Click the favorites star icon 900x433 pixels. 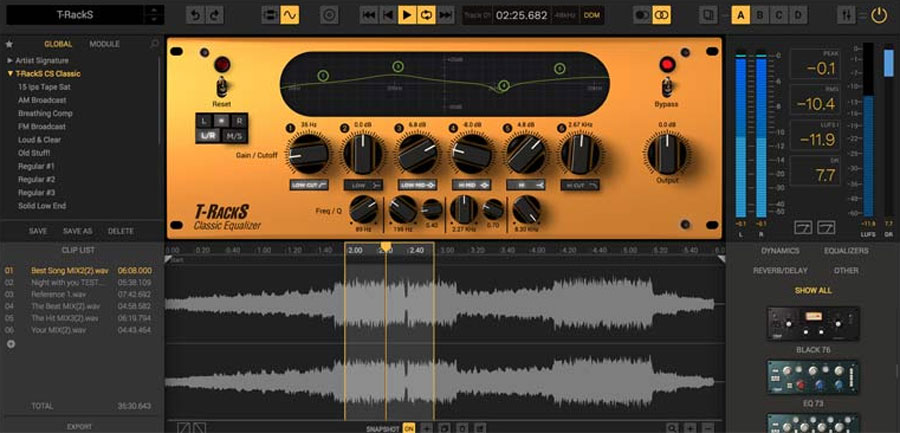pos(9,44)
